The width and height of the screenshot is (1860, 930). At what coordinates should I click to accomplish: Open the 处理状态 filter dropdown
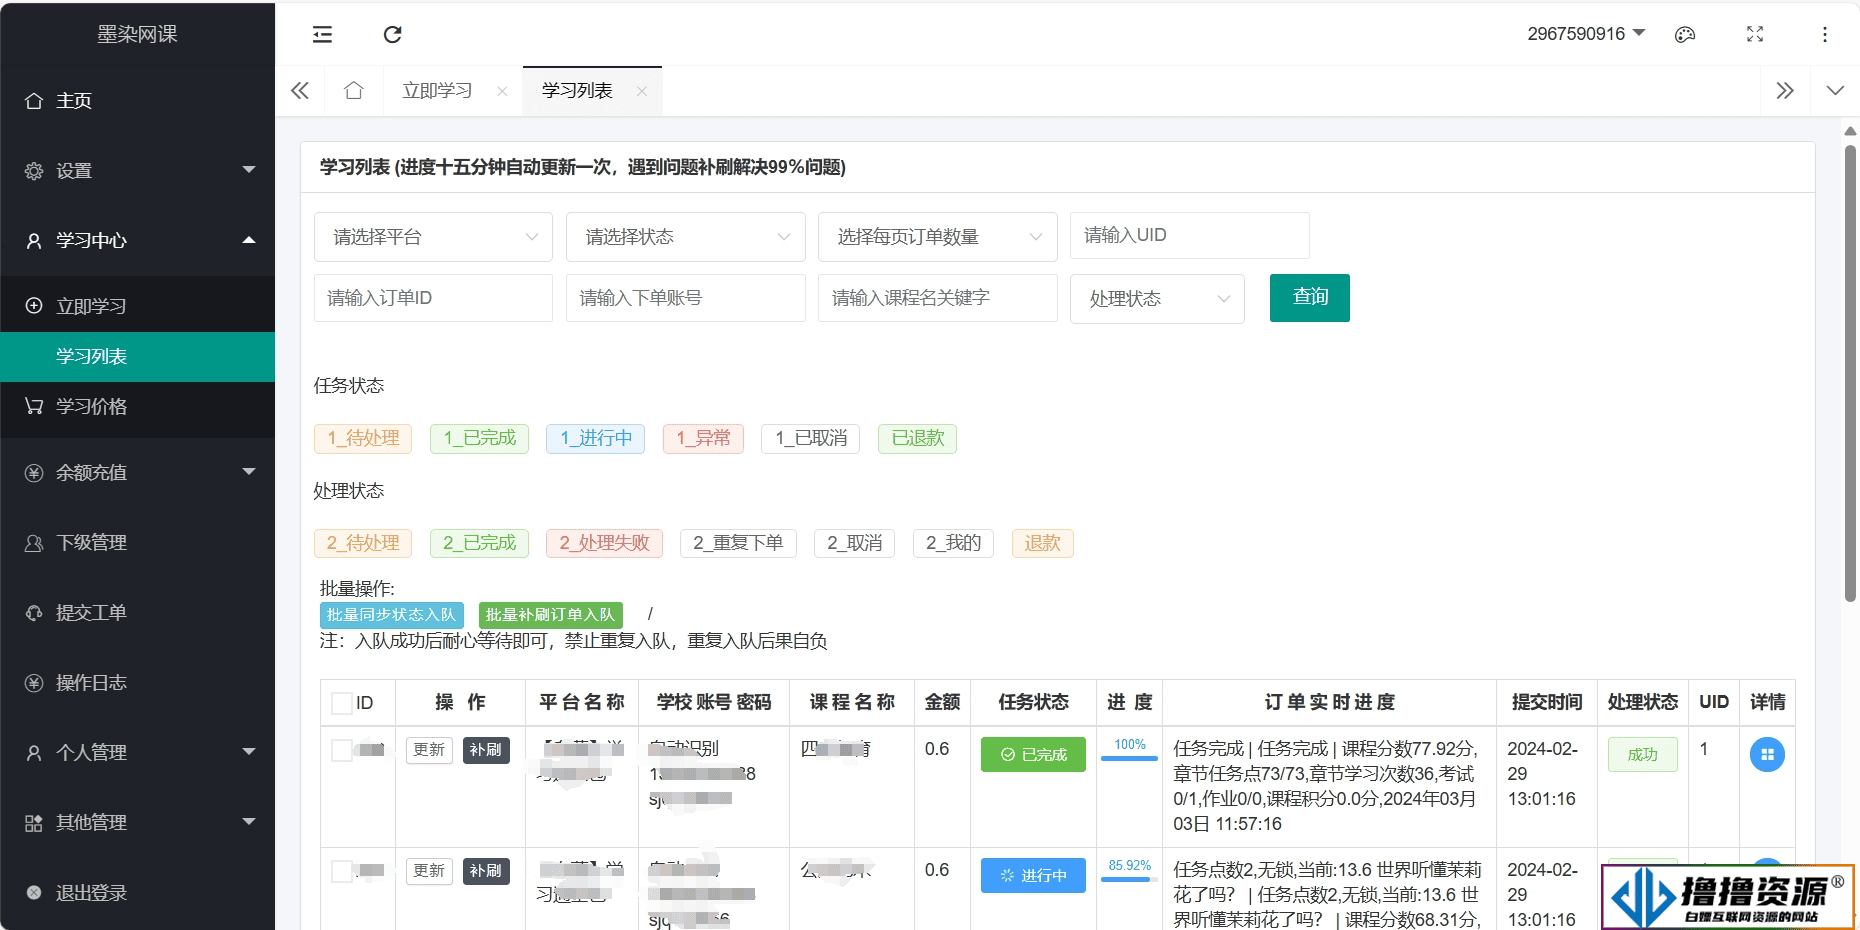pos(1157,299)
